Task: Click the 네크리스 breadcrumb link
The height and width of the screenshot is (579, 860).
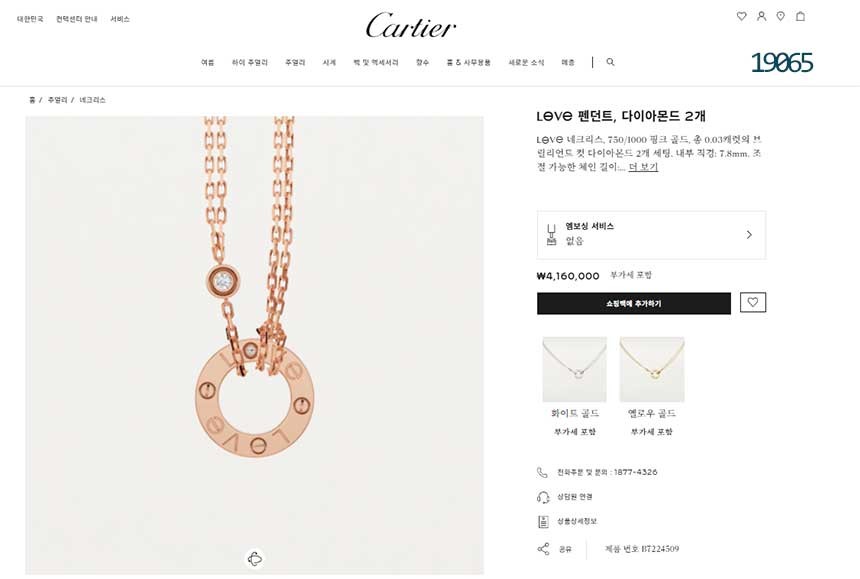Action: pos(92,100)
